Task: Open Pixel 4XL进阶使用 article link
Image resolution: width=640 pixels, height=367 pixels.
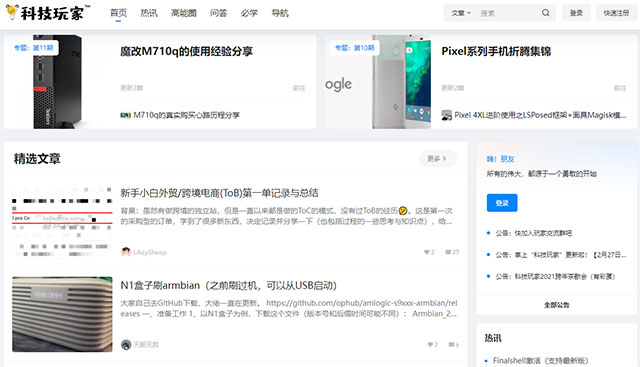Action: [x=540, y=115]
